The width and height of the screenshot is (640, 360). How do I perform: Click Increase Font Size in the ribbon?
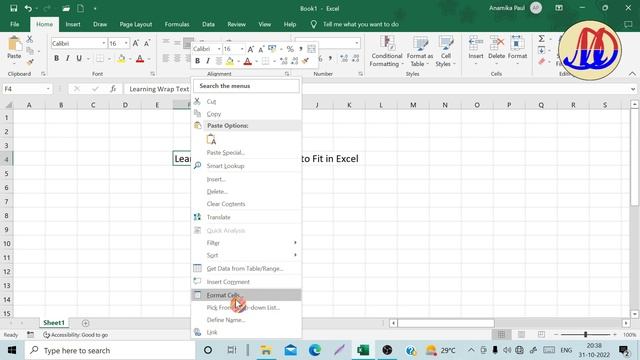click(136, 43)
